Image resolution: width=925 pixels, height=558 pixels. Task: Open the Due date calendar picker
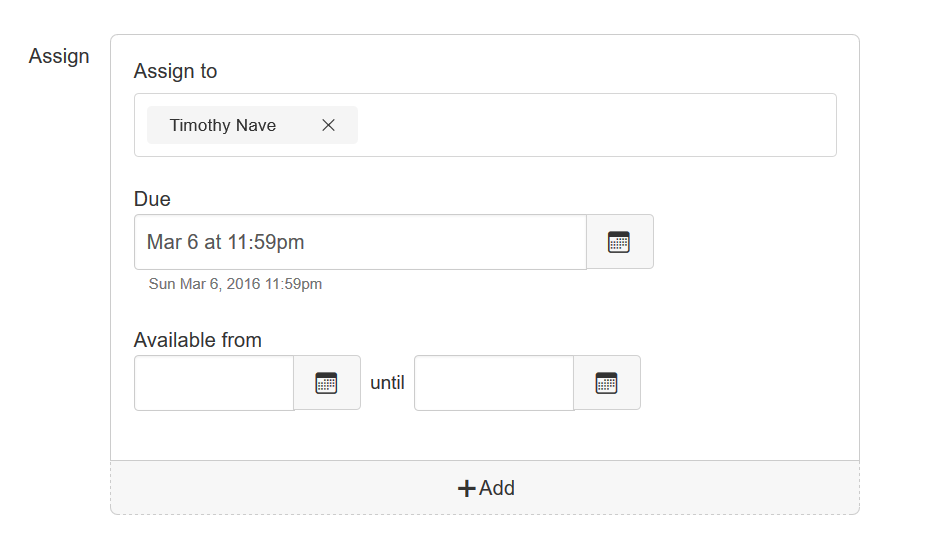pyautogui.click(x=619, y=242)
